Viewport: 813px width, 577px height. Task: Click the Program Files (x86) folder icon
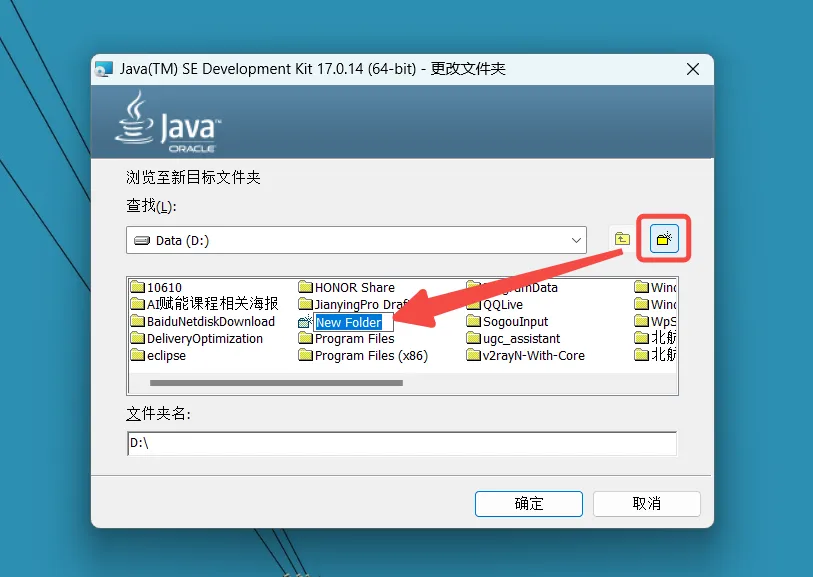[305, 355]
